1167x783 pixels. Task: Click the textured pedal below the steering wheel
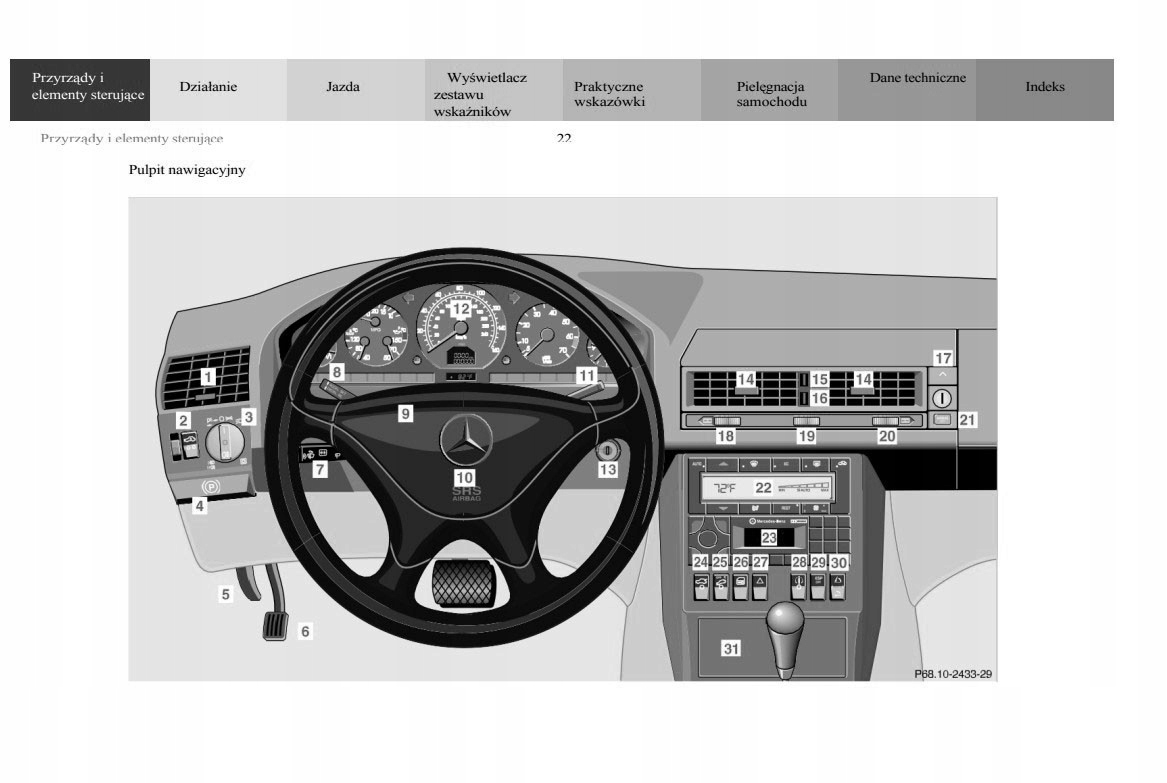point(462,583)
